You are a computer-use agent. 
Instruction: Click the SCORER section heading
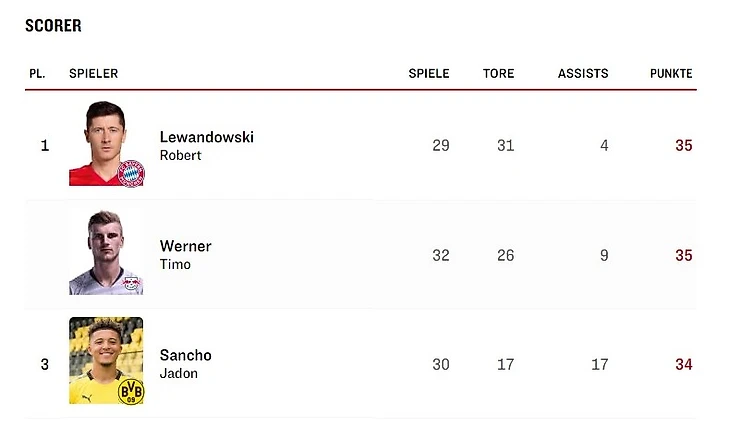pos(53,26)
